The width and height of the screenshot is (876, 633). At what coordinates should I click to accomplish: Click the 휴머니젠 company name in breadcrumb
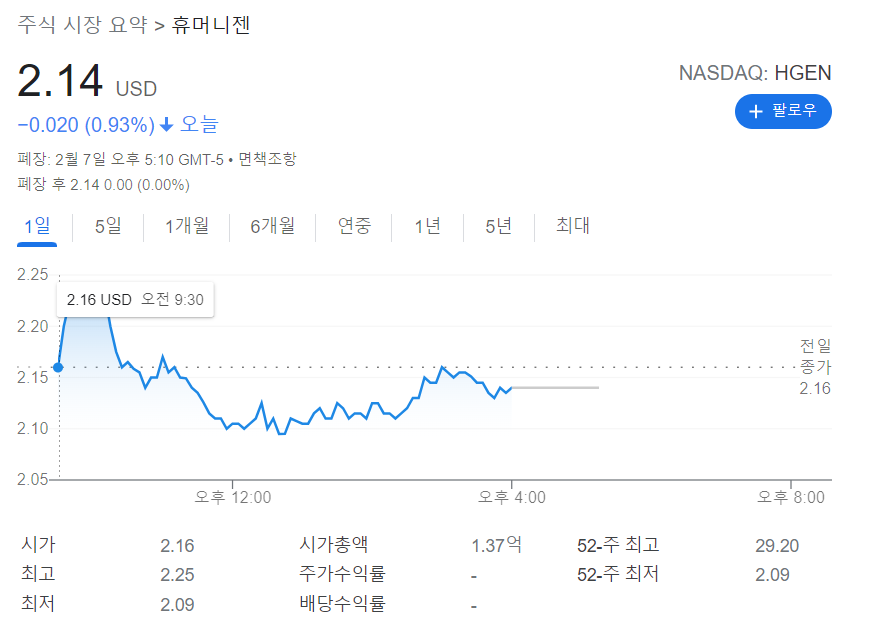[x=211, y=25]
